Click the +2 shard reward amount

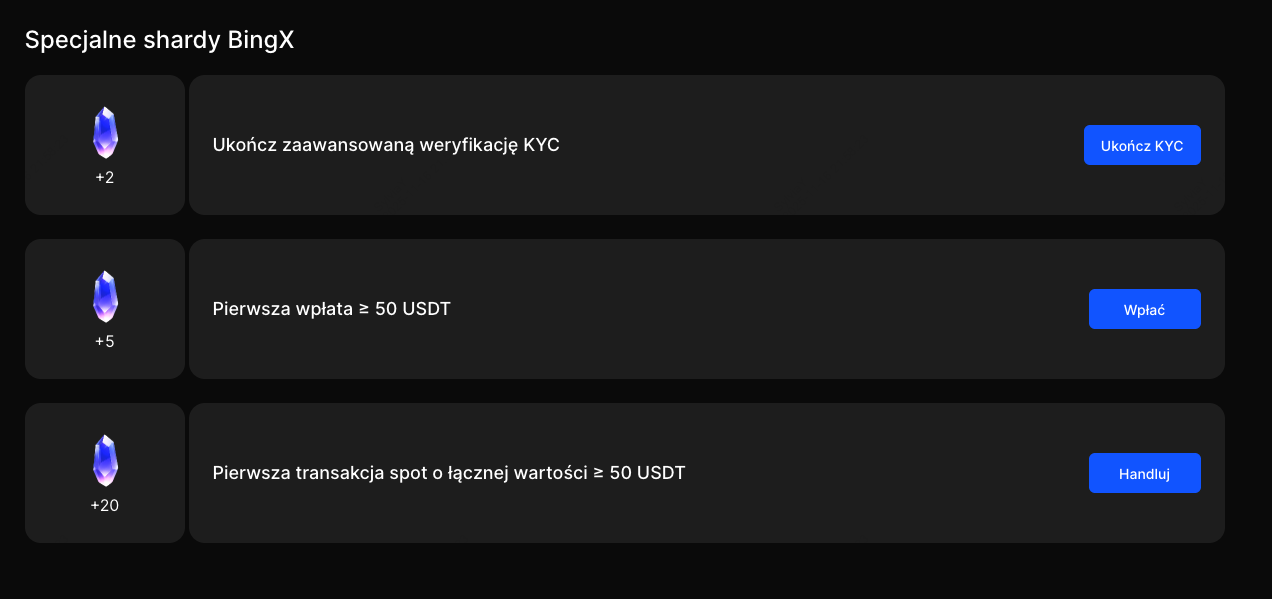(105, 178)
